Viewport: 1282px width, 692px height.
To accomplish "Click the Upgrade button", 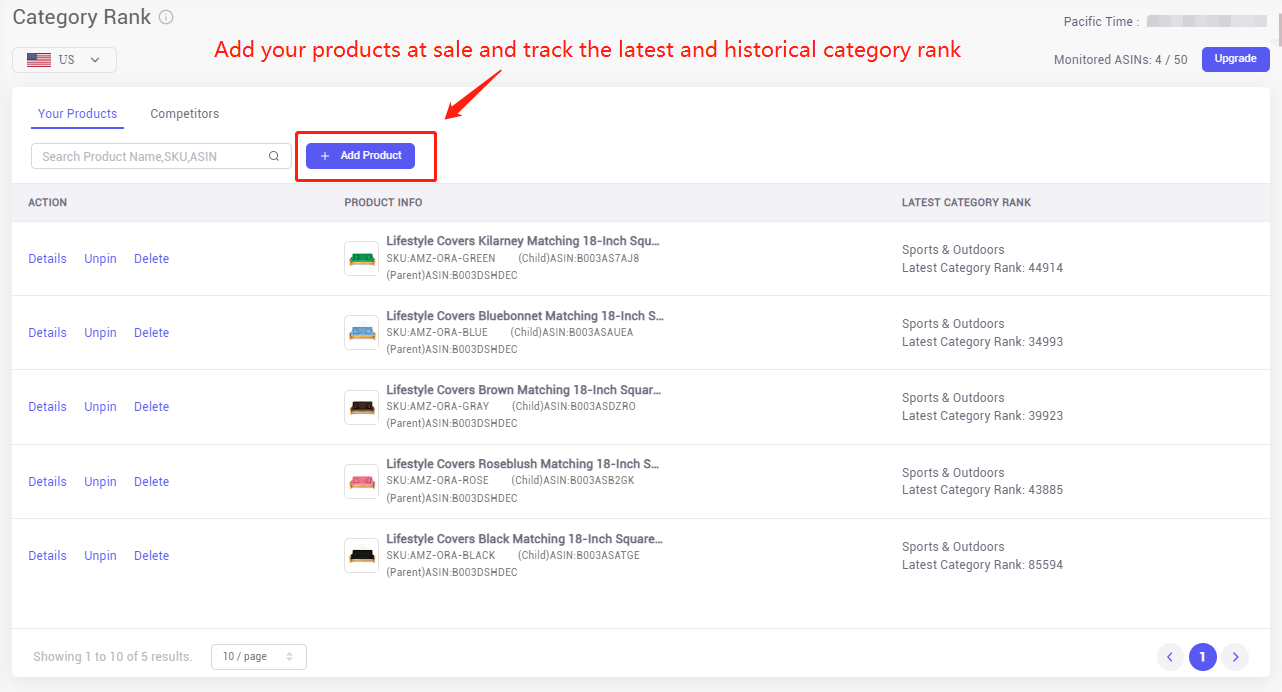I will click(x=1235, y=59).
